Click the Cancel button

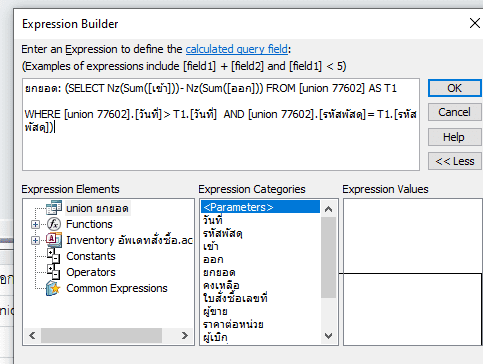point(454,112)
